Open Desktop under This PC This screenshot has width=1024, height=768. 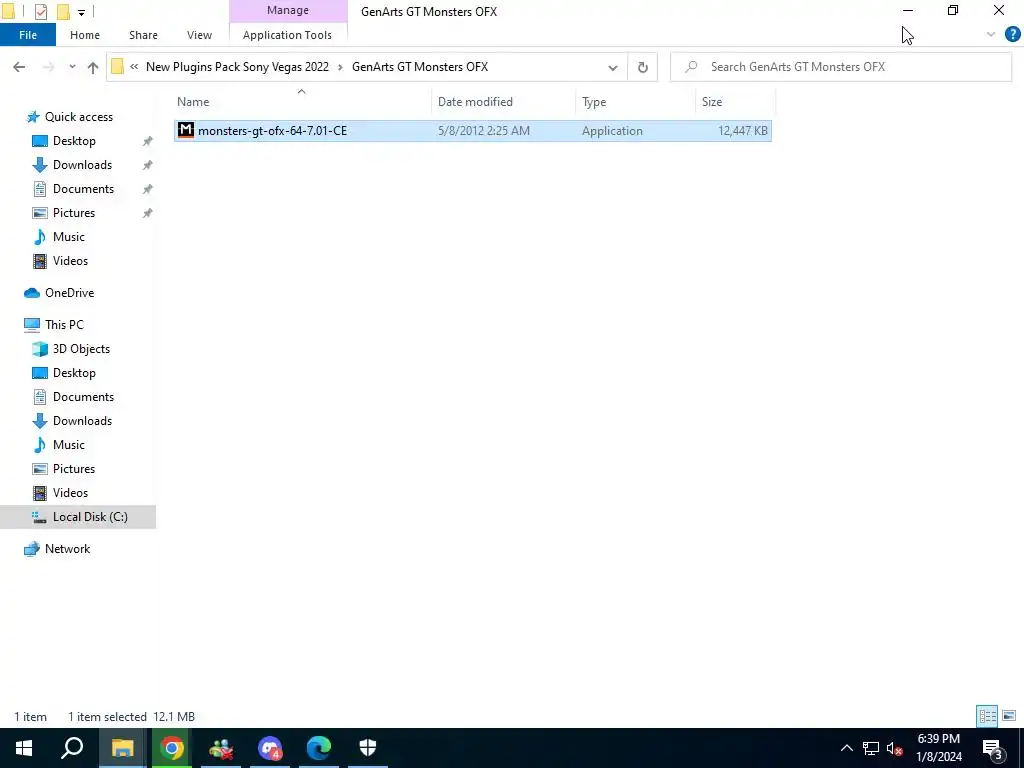(74, 373)
